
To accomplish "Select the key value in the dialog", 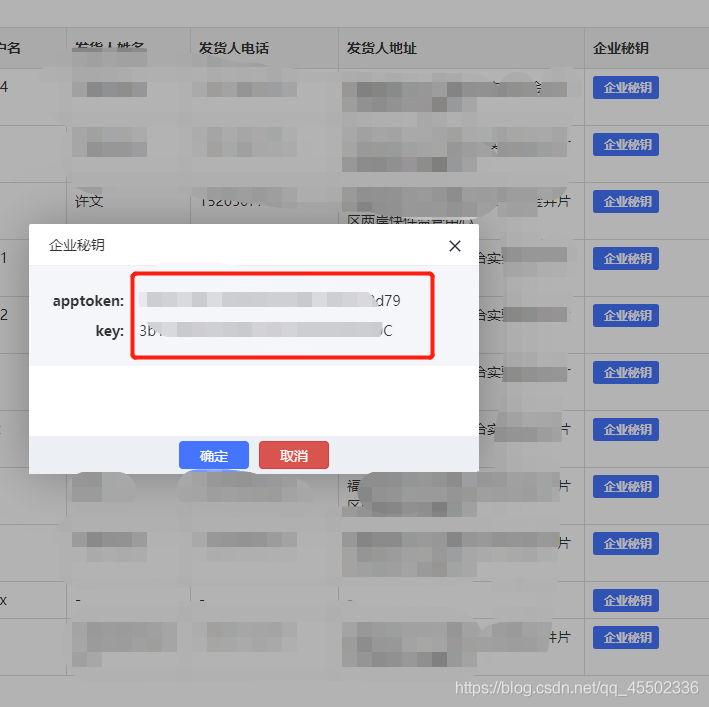I will 265,330.
